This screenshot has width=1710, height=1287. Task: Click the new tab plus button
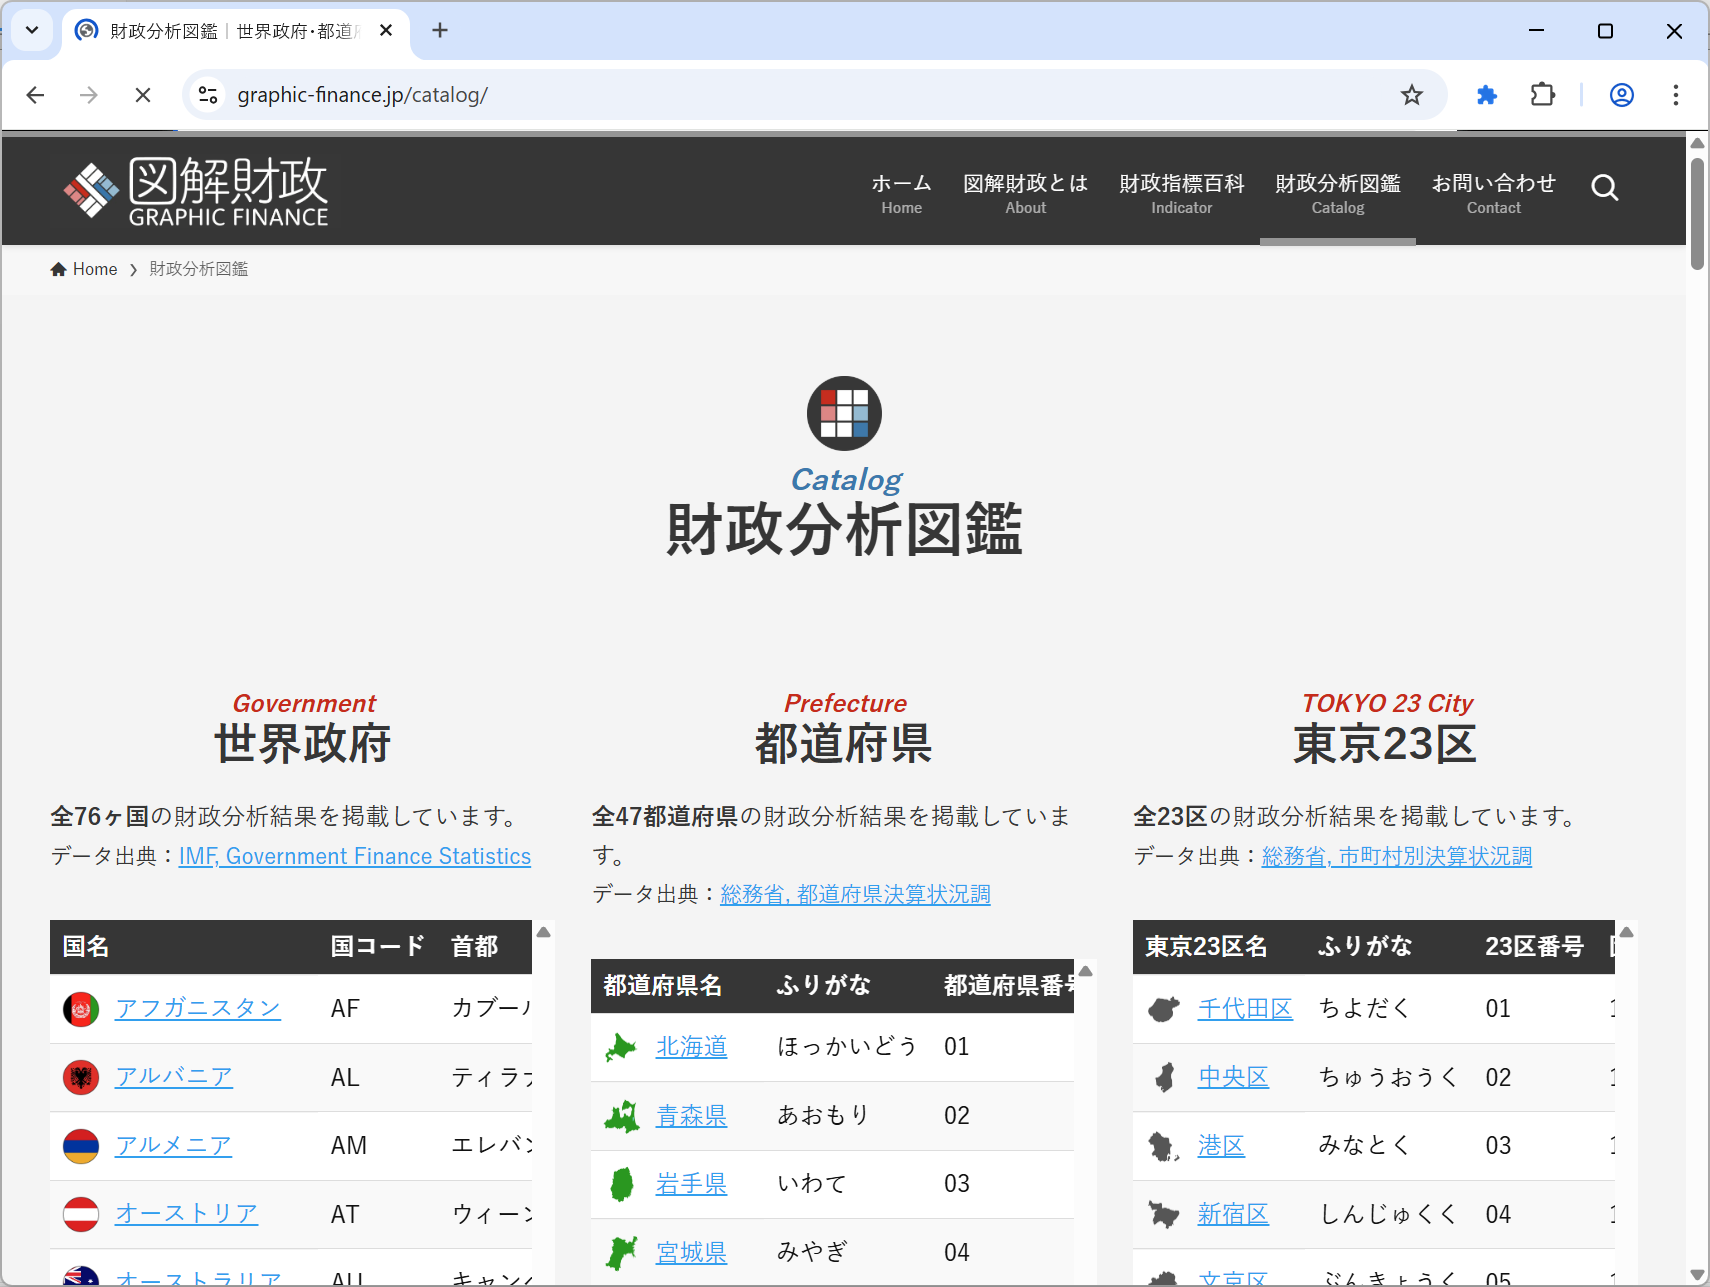pos(440,30)
